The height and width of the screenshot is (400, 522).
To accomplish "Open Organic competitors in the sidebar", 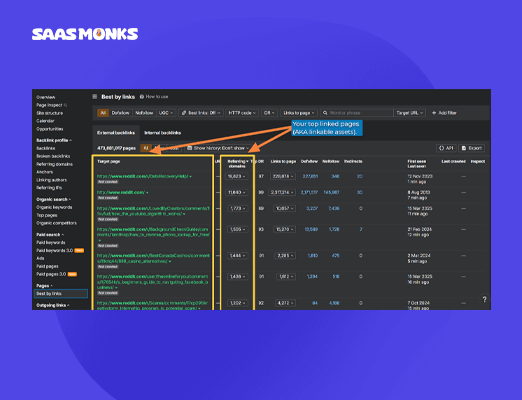I will [56, 223].
